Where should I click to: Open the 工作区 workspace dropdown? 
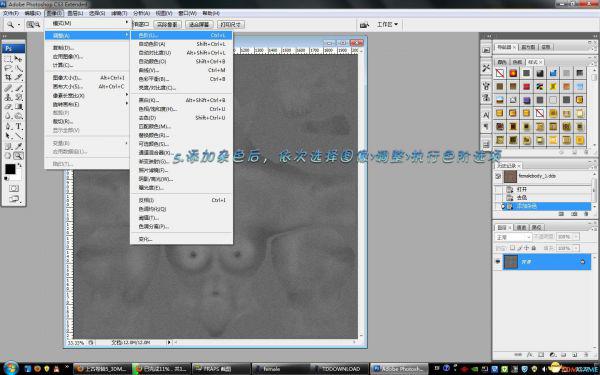tap(387, 24)
